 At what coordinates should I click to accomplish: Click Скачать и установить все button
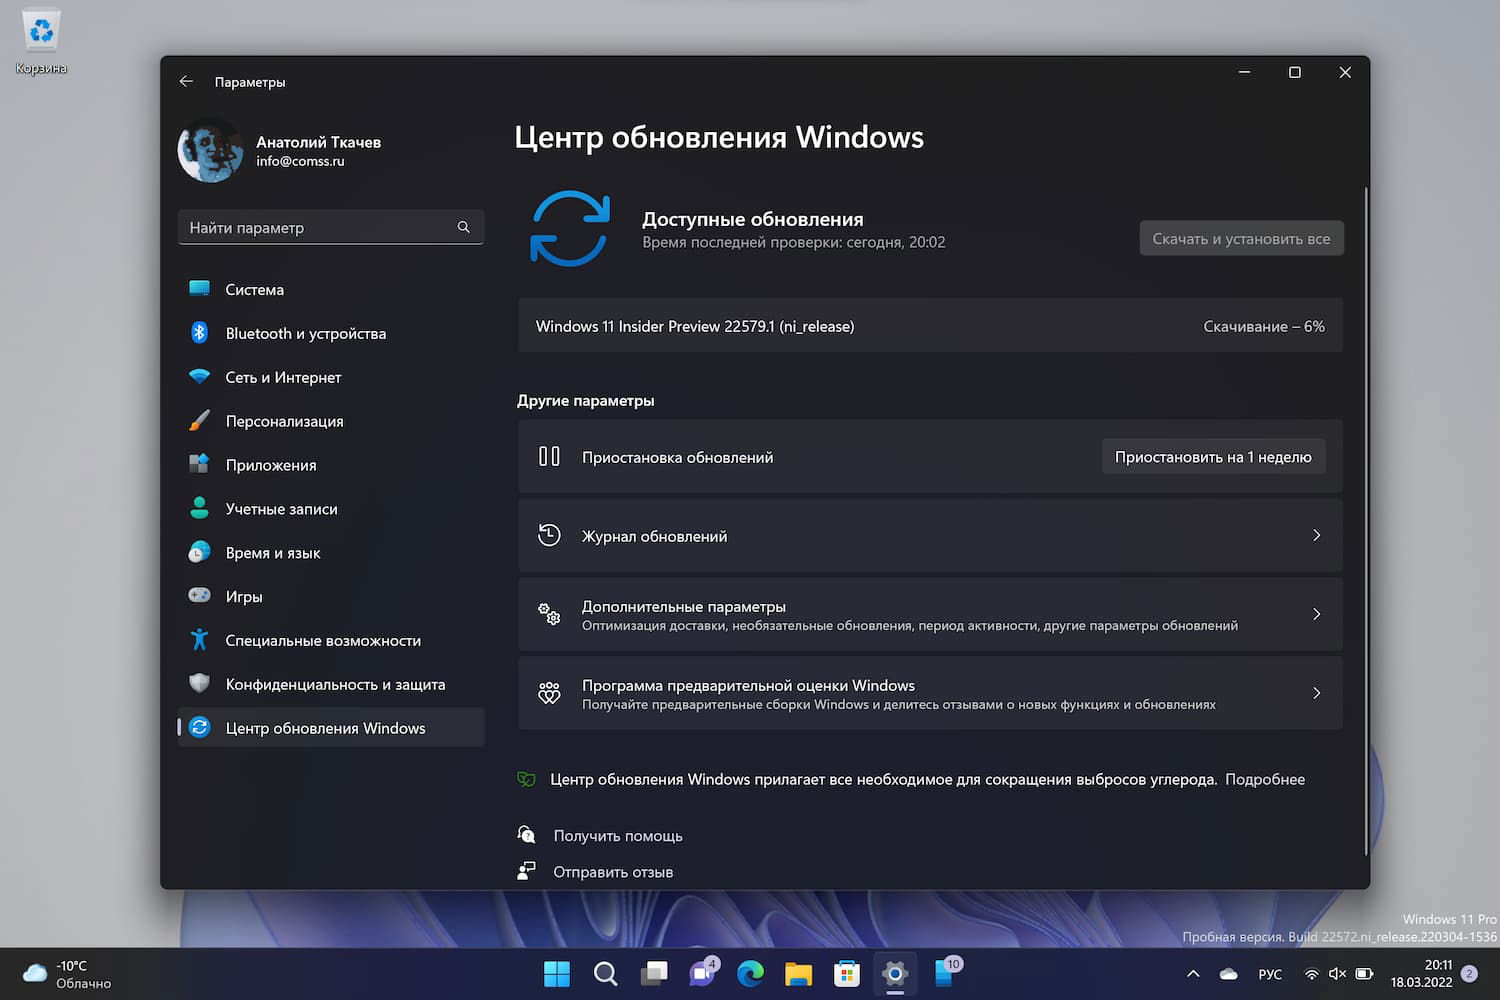click(x=1241, y=238)
